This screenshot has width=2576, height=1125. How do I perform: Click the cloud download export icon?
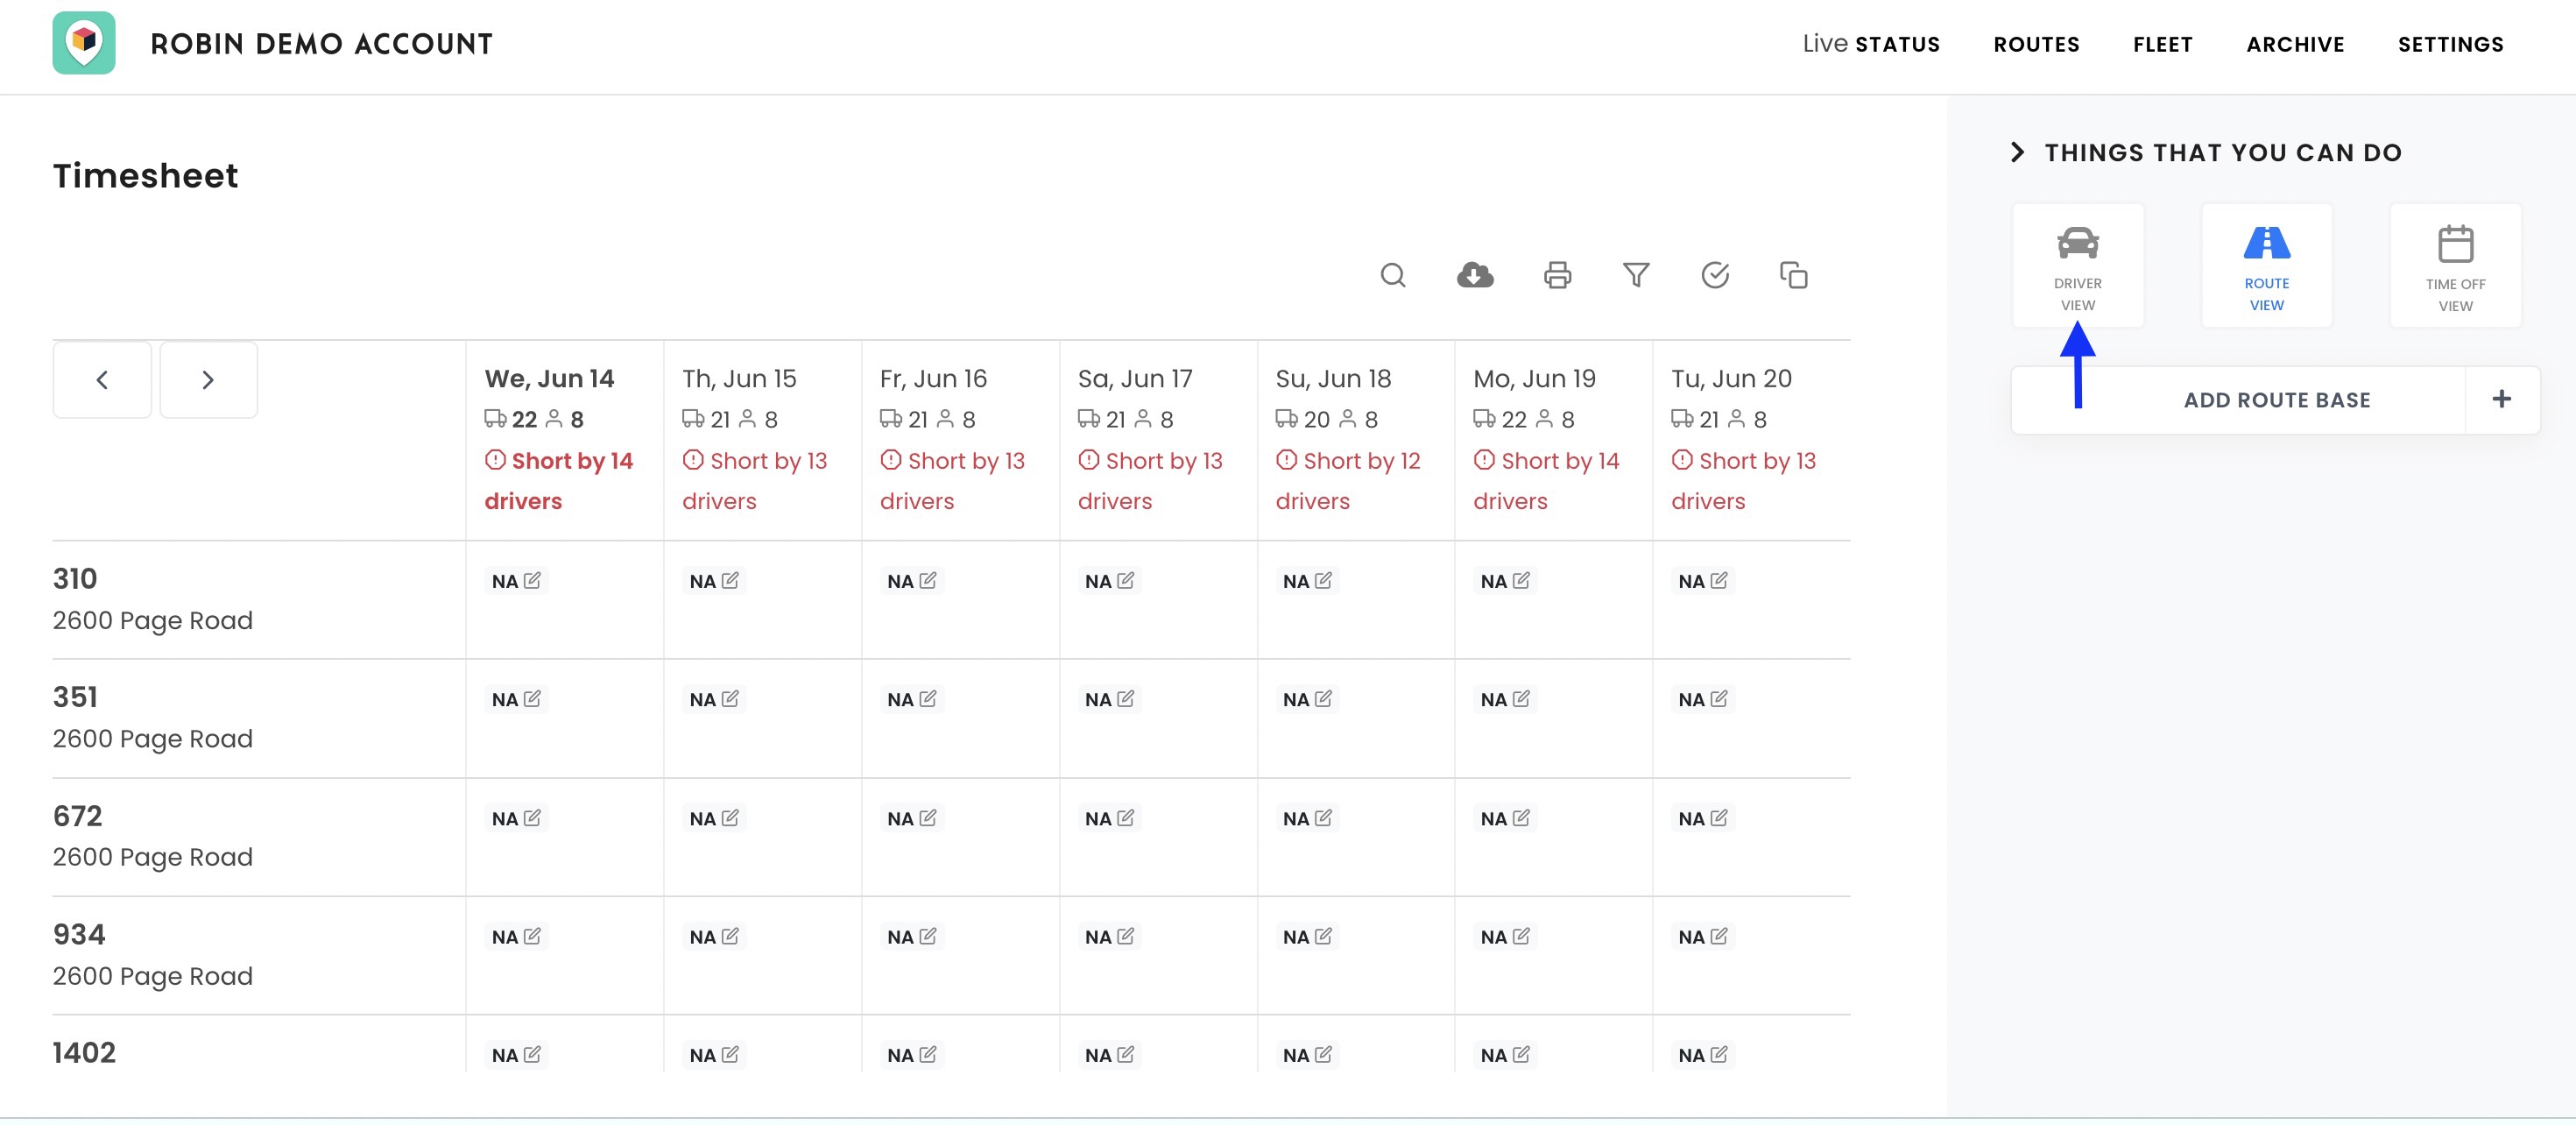[x=1475, y=275]
